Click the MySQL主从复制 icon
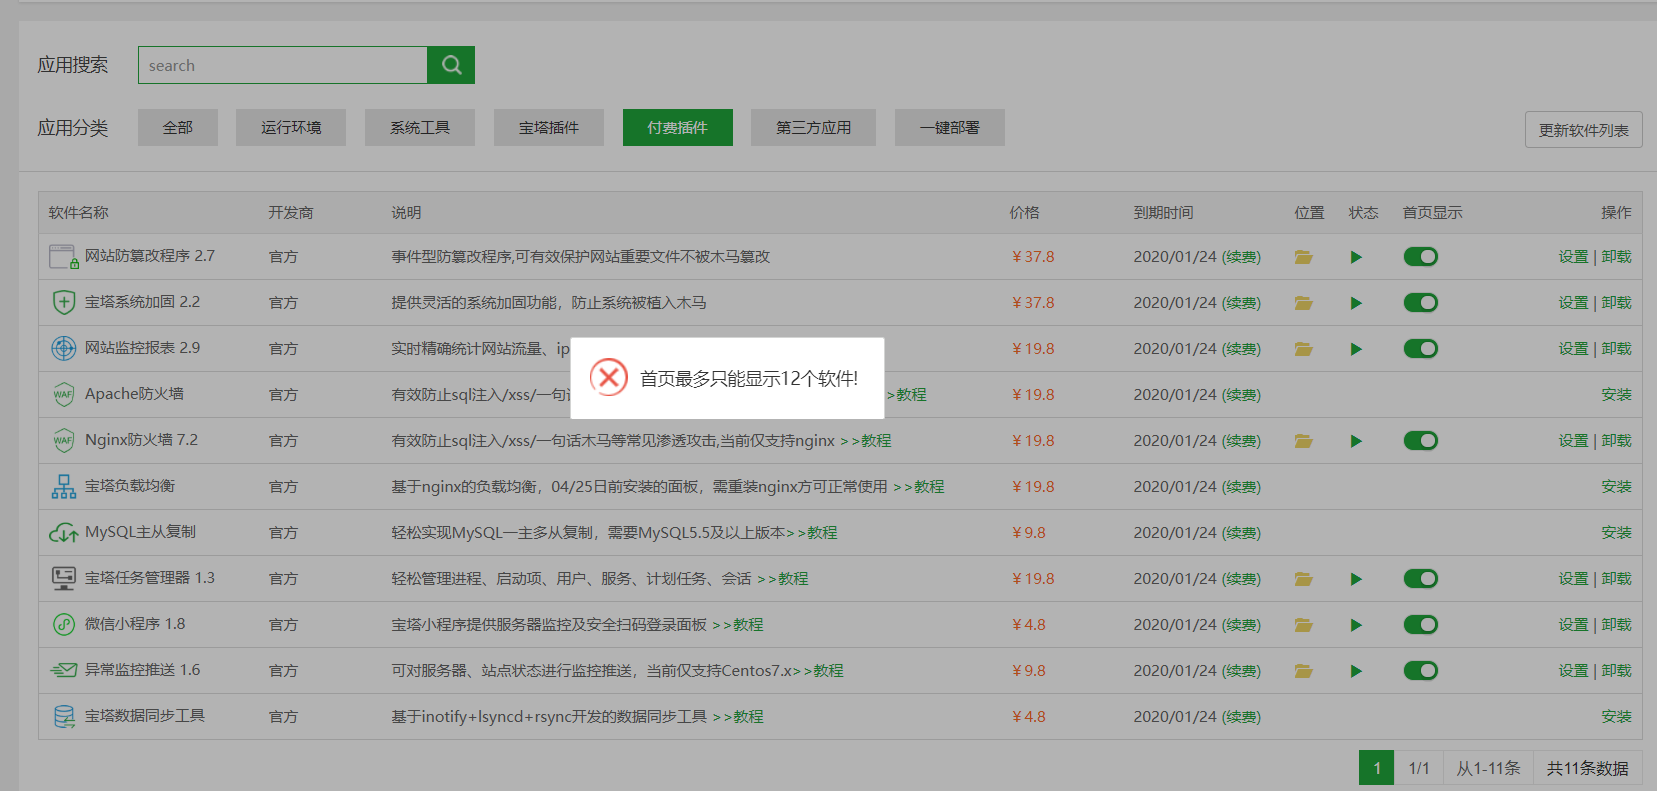This screenshot has height=791, width=1657. [64, 533]
